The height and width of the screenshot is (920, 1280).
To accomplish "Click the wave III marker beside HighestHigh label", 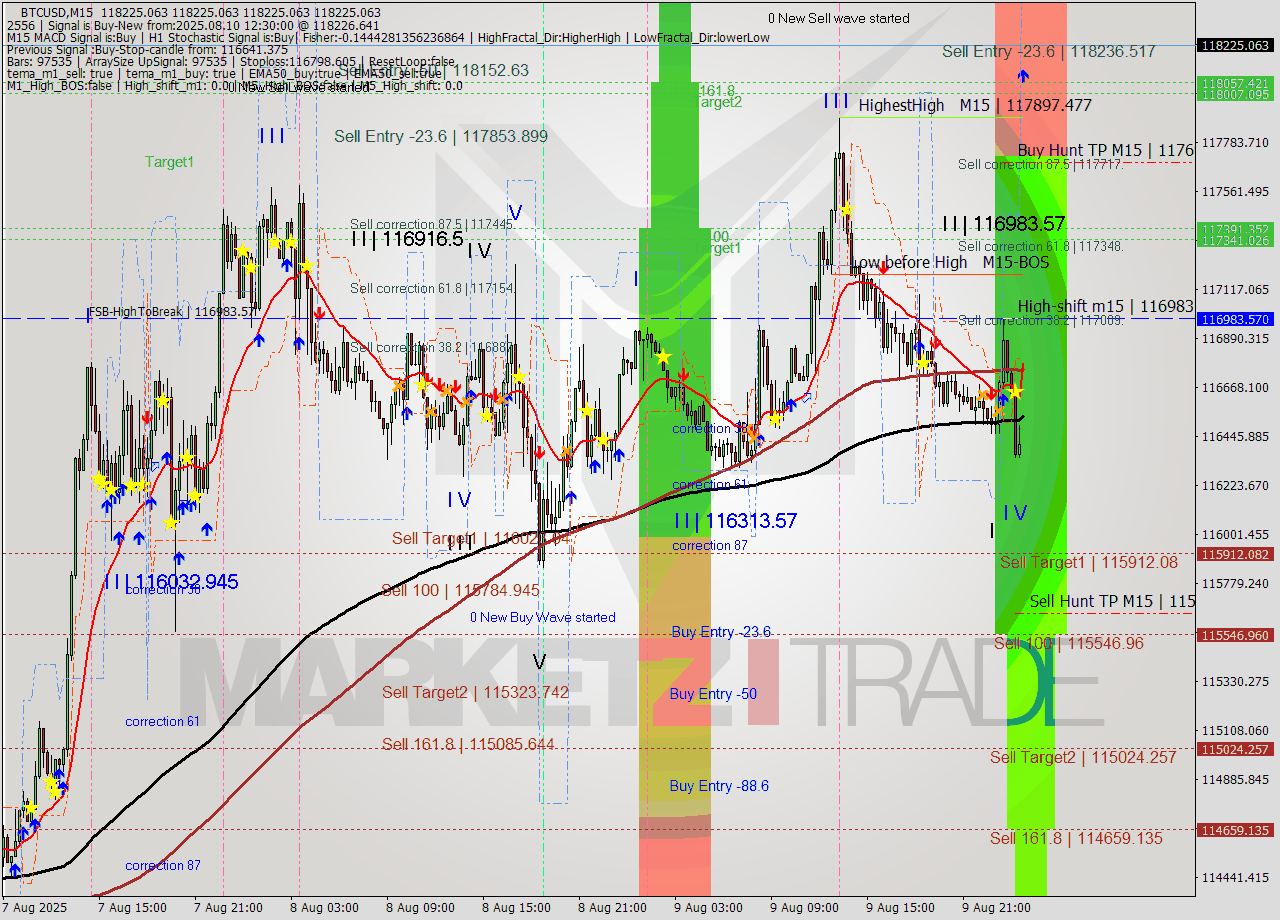I will pos(836,101).
